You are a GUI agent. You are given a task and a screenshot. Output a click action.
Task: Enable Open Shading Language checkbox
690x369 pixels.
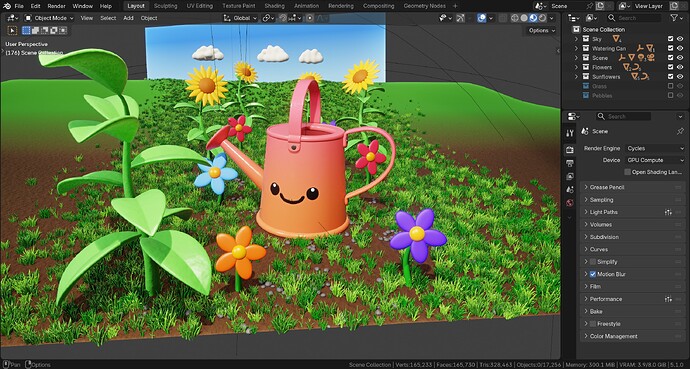[628, 172]
